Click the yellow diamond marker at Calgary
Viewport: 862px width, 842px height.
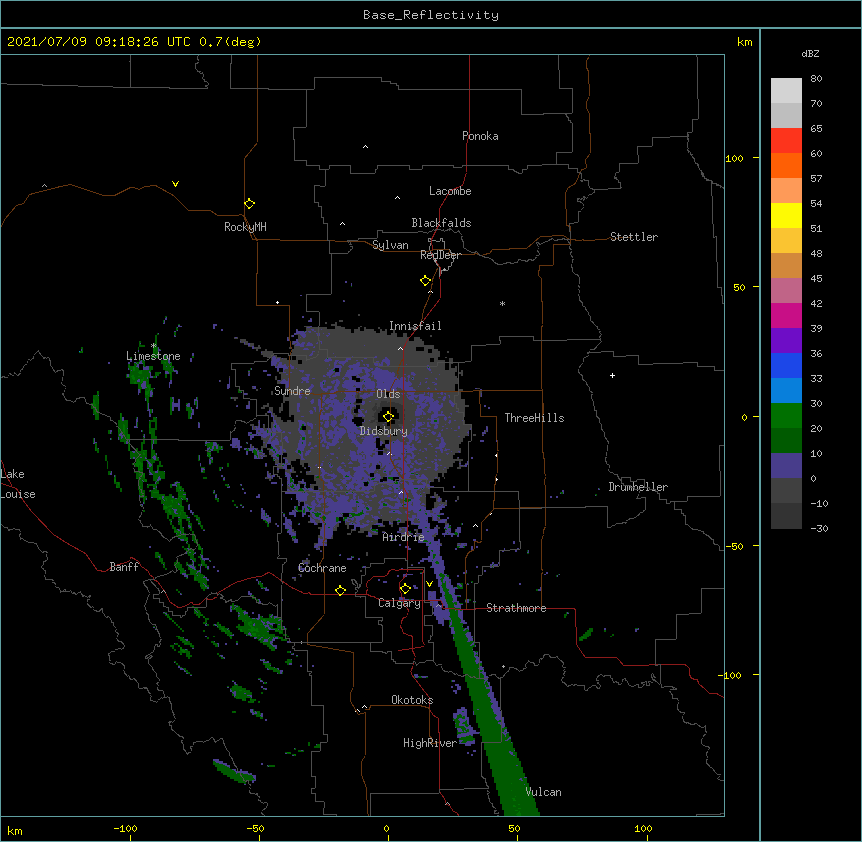[405, 588]
